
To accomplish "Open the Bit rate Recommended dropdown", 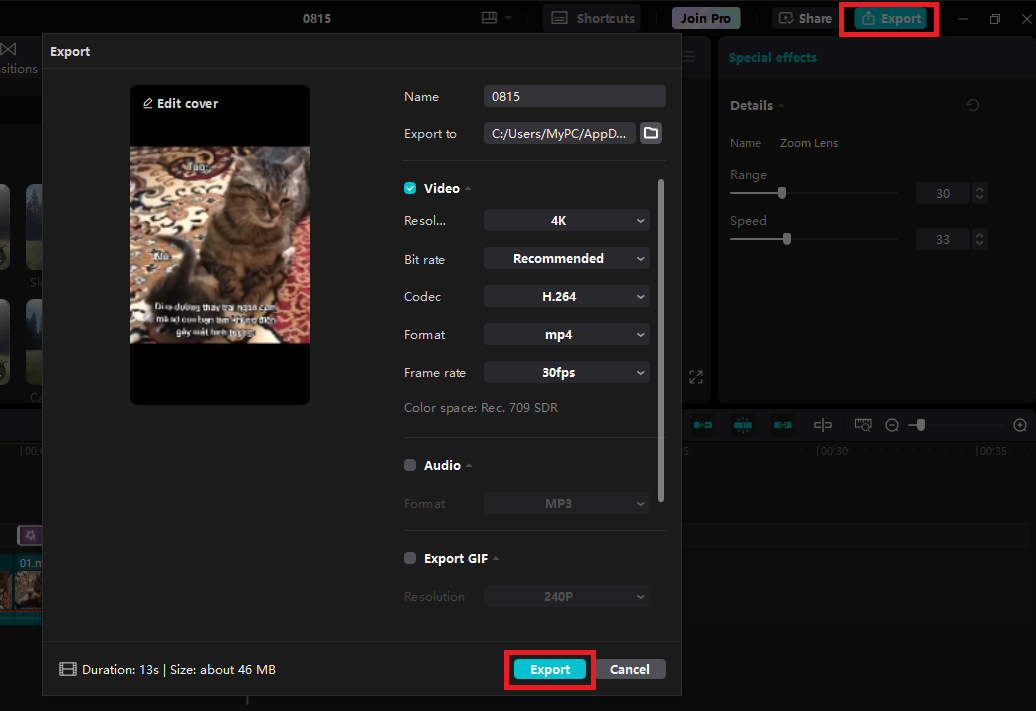I will pos(567,258).
